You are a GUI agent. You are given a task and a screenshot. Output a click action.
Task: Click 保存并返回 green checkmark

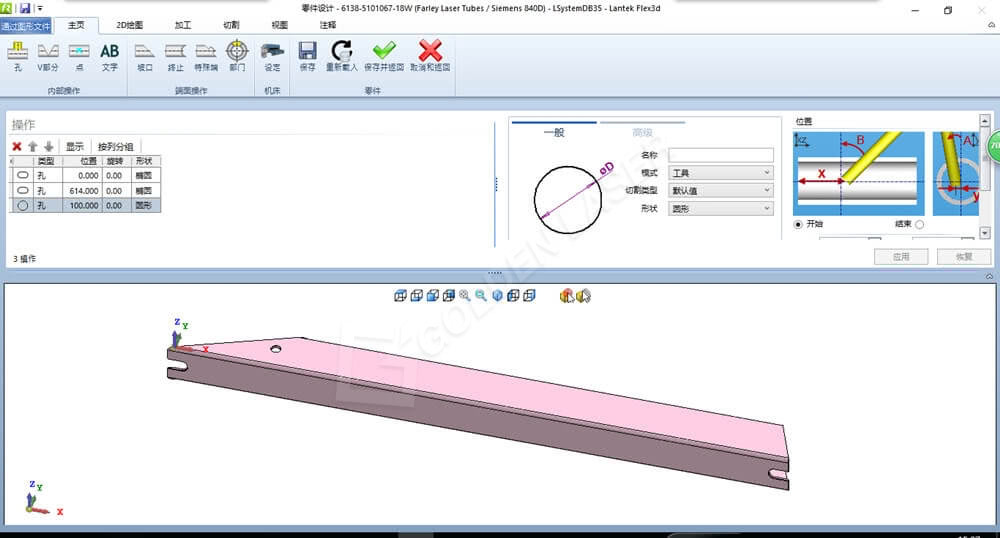pyautogui.click(x=384, y=55)
